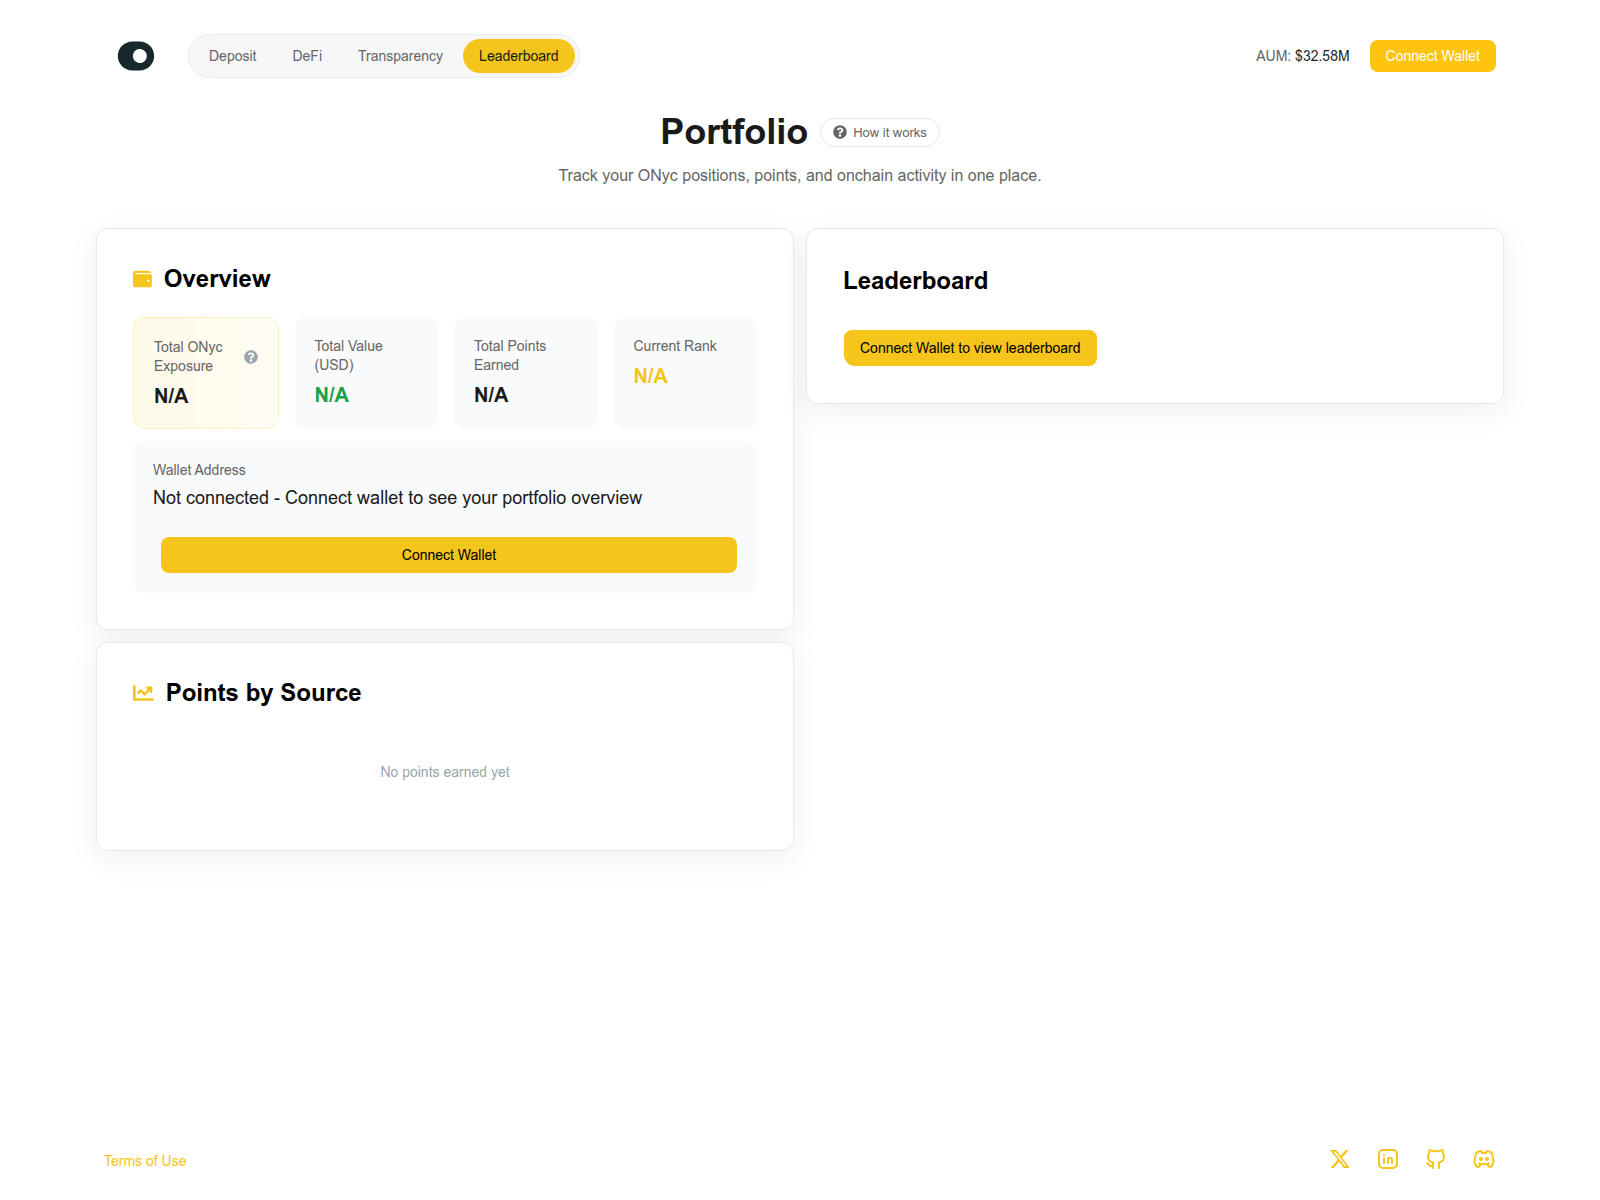Open the How it works help

(x=880, y=133)
